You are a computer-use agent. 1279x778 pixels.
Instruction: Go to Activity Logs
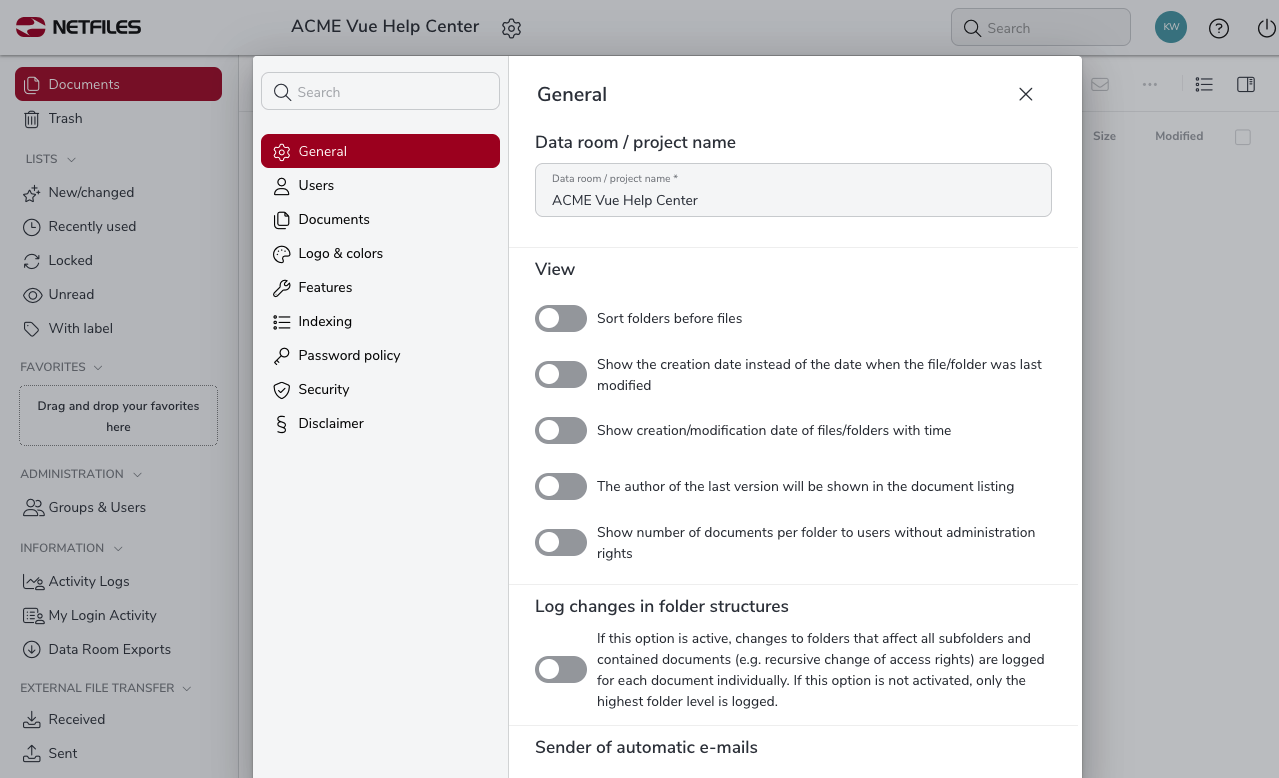point(88,582)
